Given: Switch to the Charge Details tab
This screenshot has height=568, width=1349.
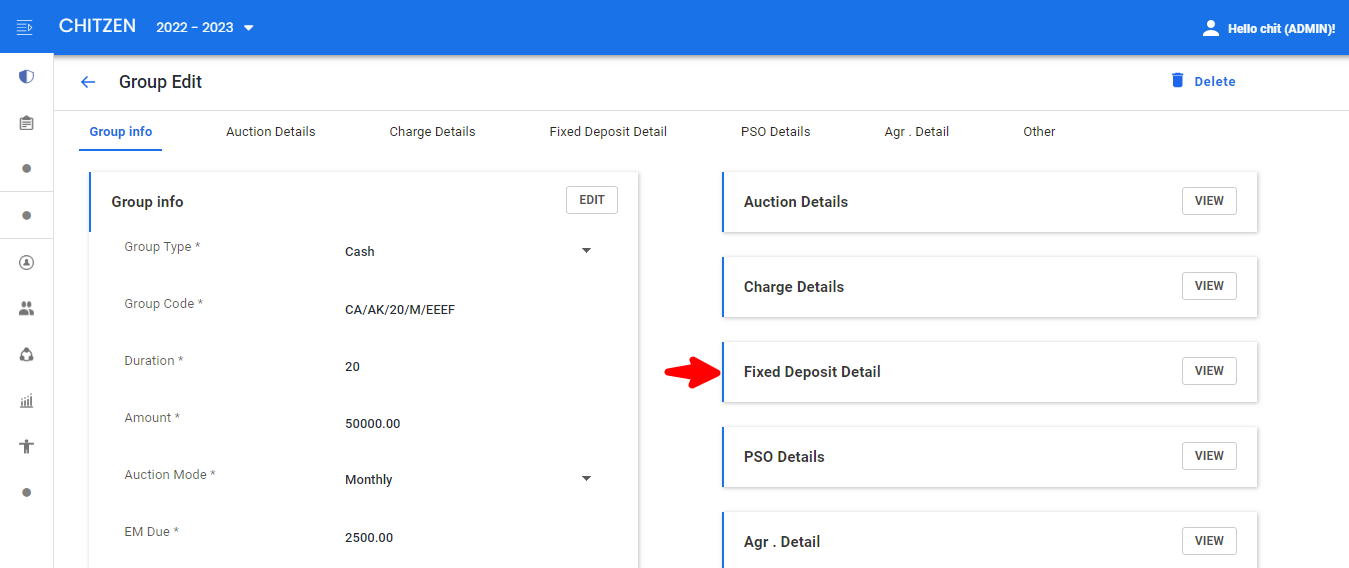Looking at the screenshot, I should 432,132.
